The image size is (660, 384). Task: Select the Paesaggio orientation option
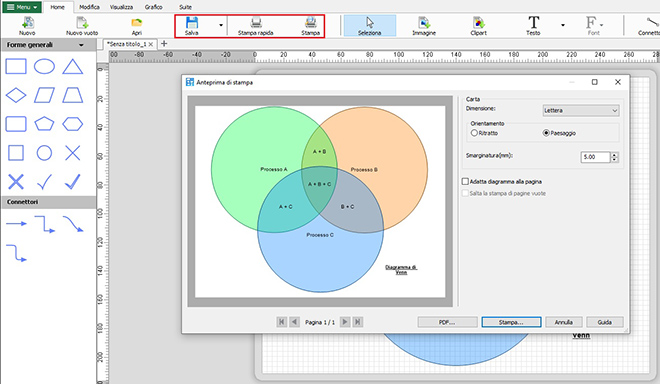point(559,133)
